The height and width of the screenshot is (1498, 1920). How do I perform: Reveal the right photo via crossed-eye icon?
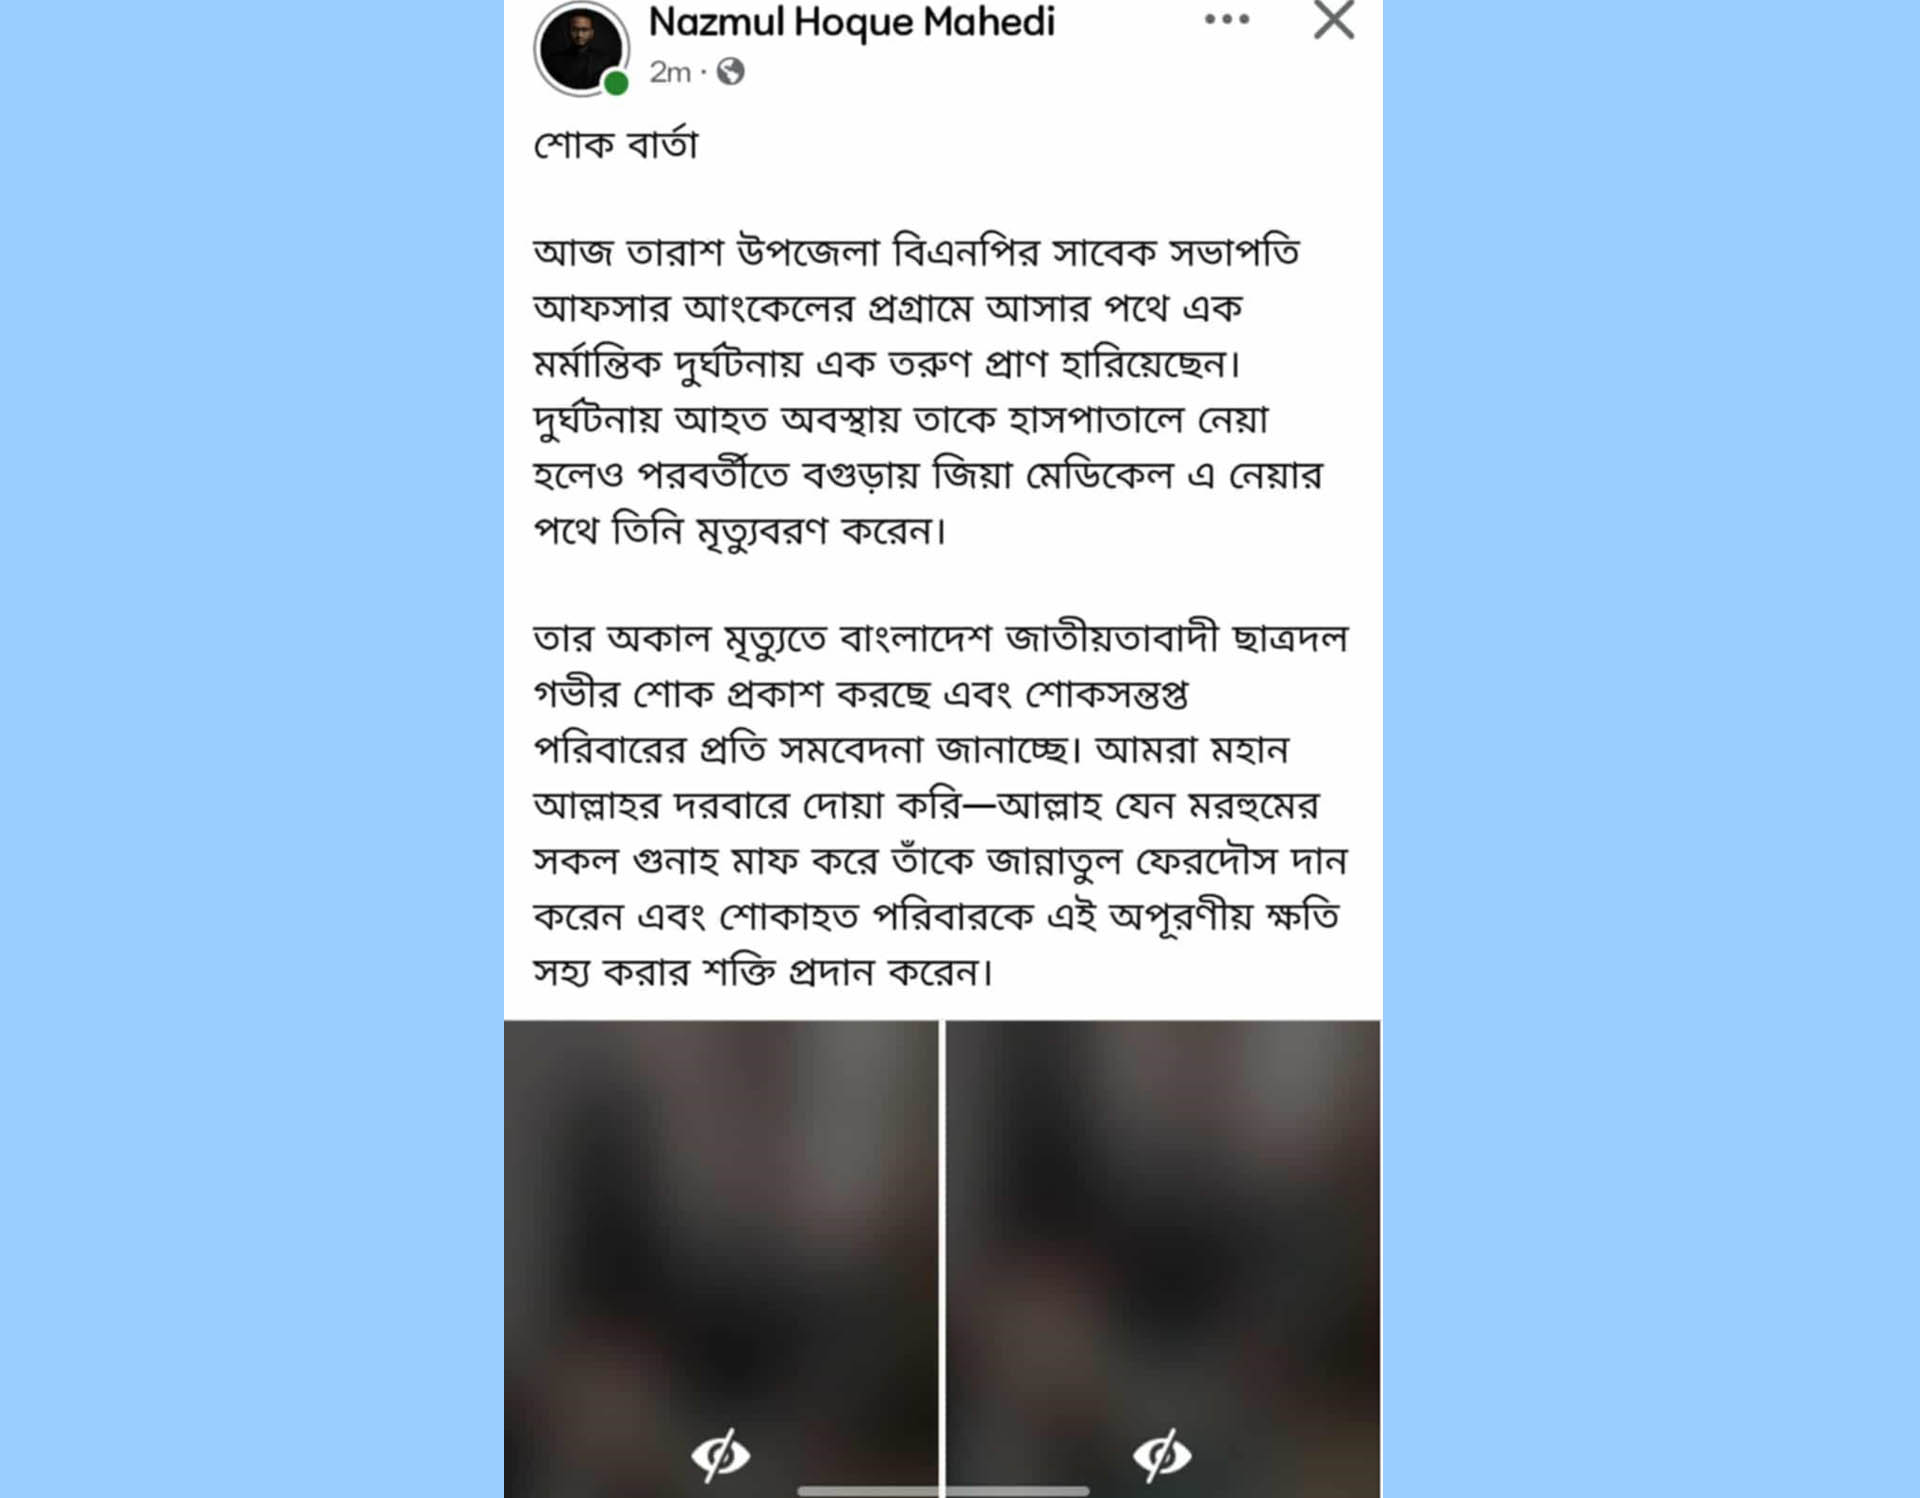coord(1162,1455)
